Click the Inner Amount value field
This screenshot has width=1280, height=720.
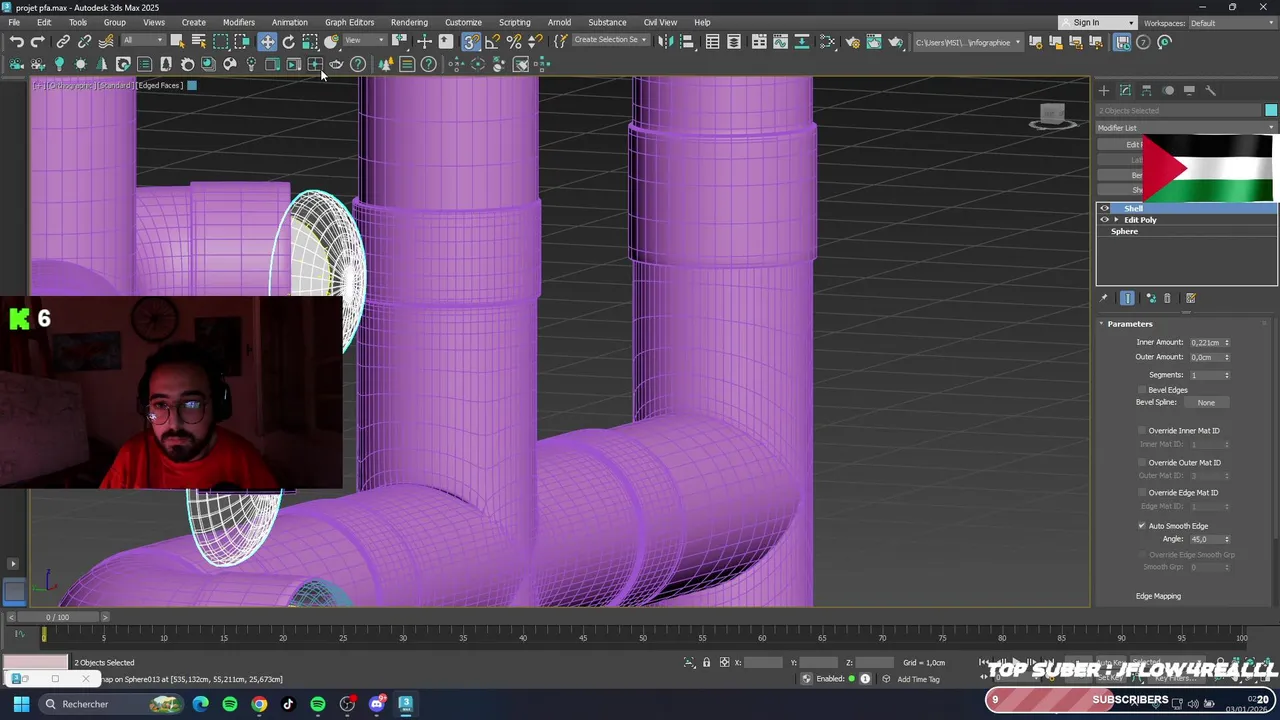[x=1205, y=343]
